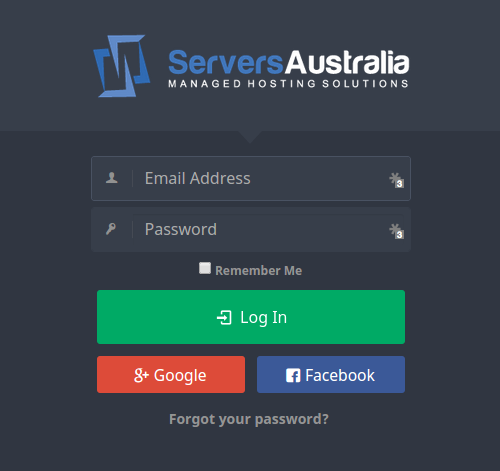500x471 pixels.
Task: Click the Managed Hosting Solutions tagline
Action: point(289,83)
